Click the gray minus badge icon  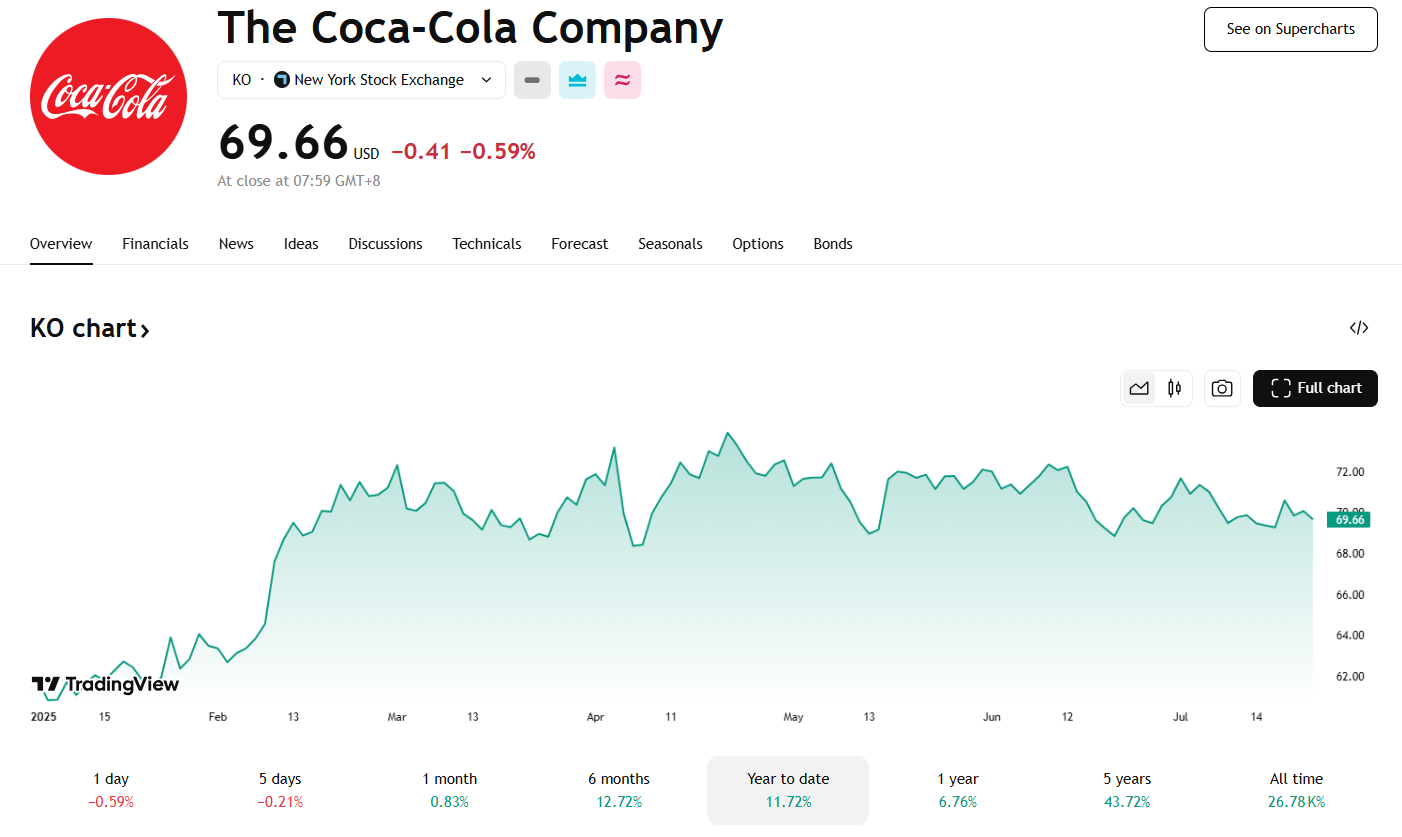(x=532, y=80)
